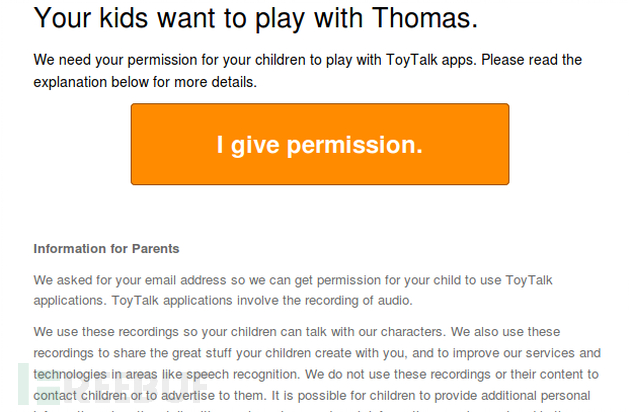The image size is (630, 412).
Task: Click the "Information for Parents" subheading
Action: coord(106,249)
